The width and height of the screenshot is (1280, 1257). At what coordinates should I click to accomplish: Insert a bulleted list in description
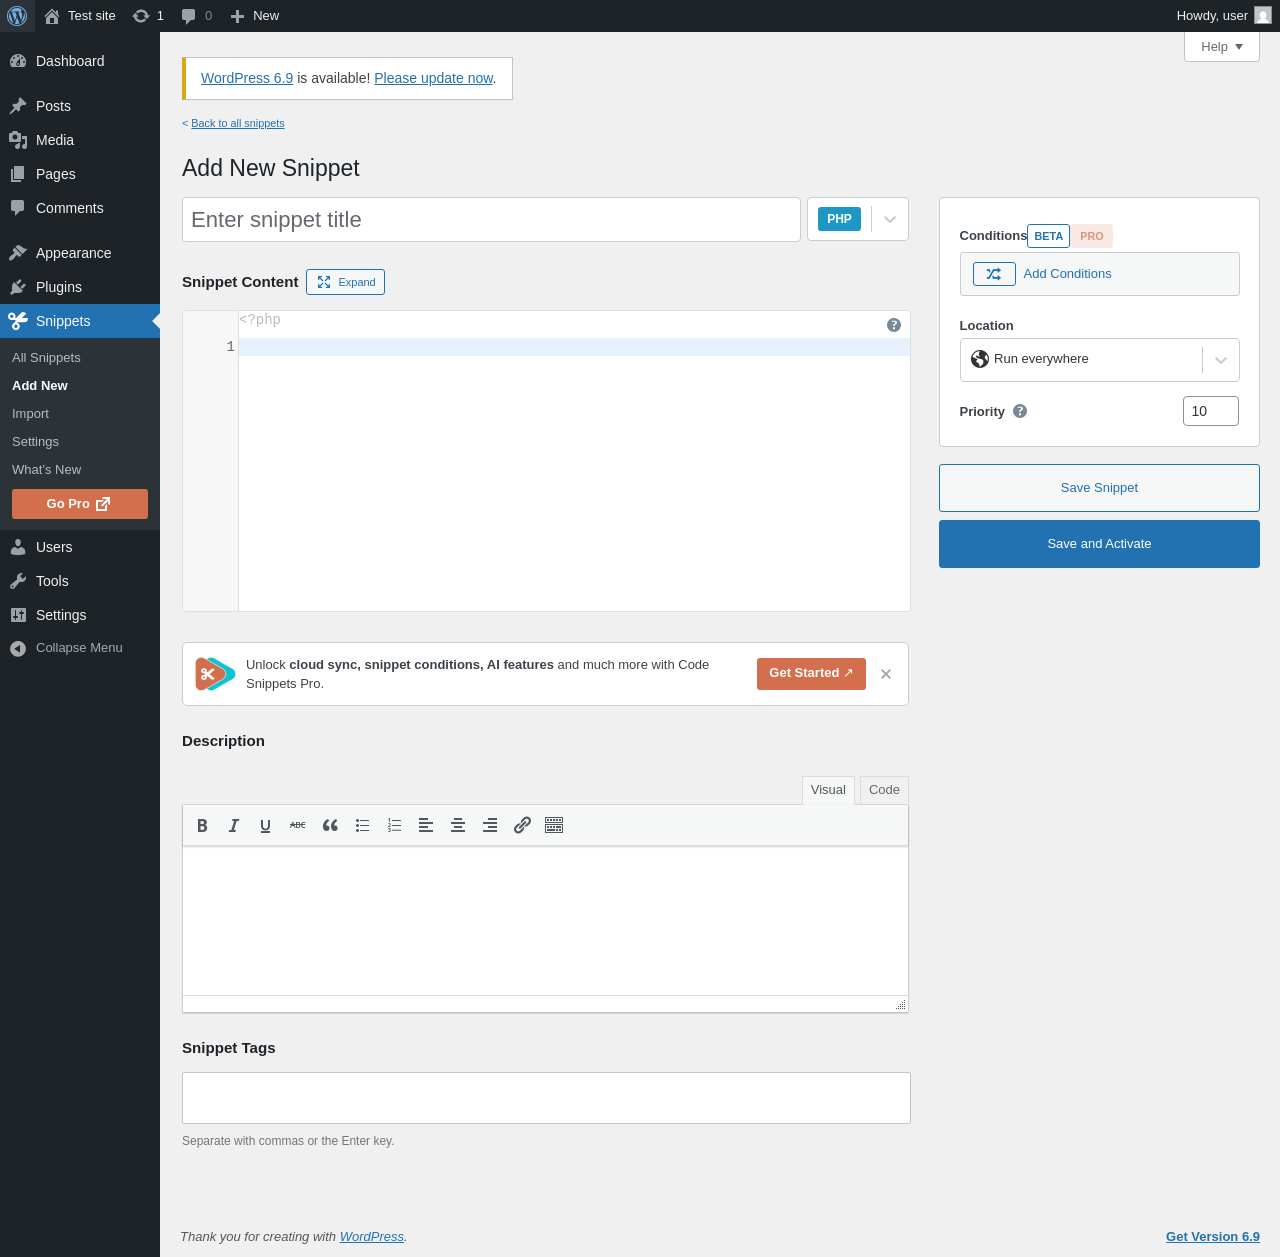click(x=362, y=825)
